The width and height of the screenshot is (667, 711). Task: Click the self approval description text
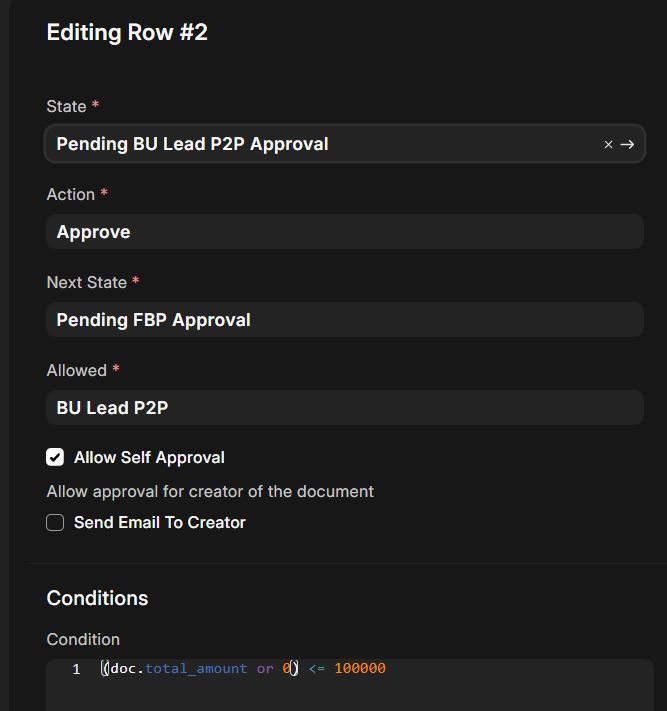210,492
